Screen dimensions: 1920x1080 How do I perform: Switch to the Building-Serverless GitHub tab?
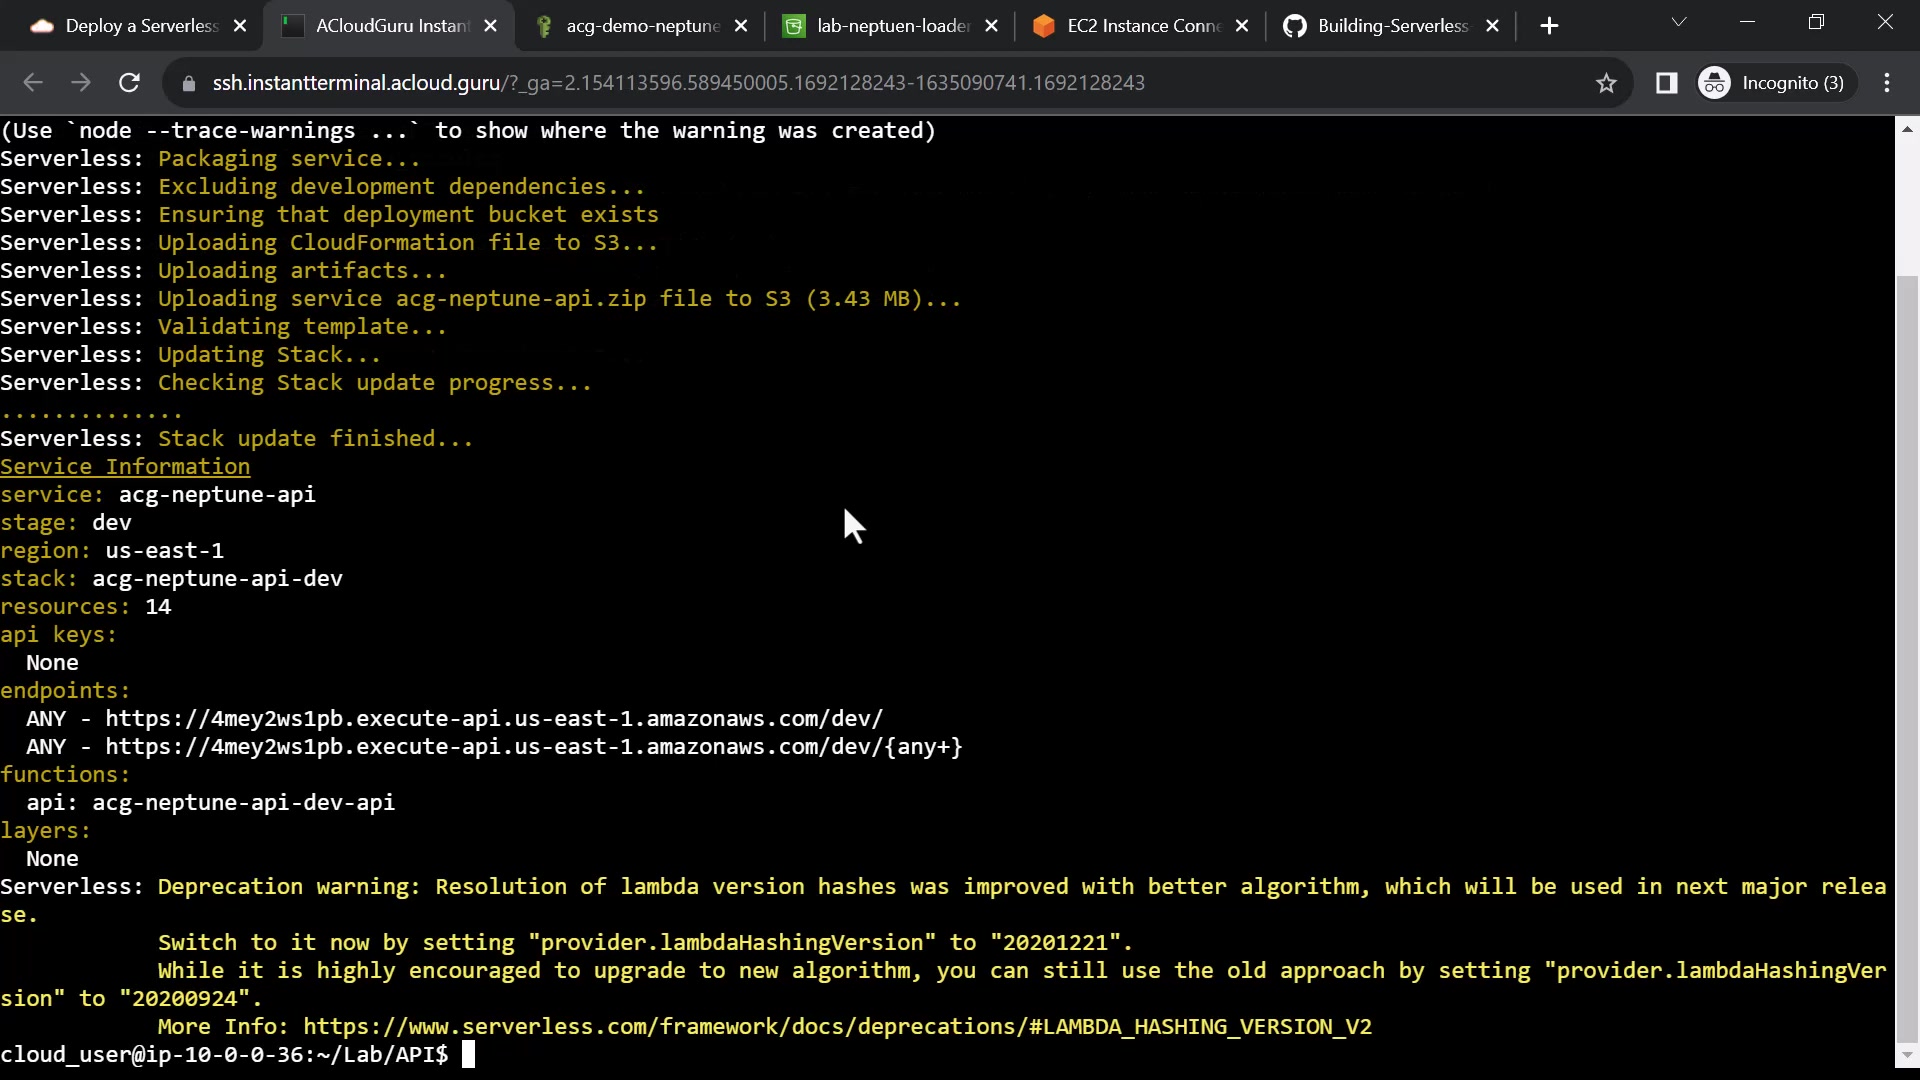[1392, 26]
